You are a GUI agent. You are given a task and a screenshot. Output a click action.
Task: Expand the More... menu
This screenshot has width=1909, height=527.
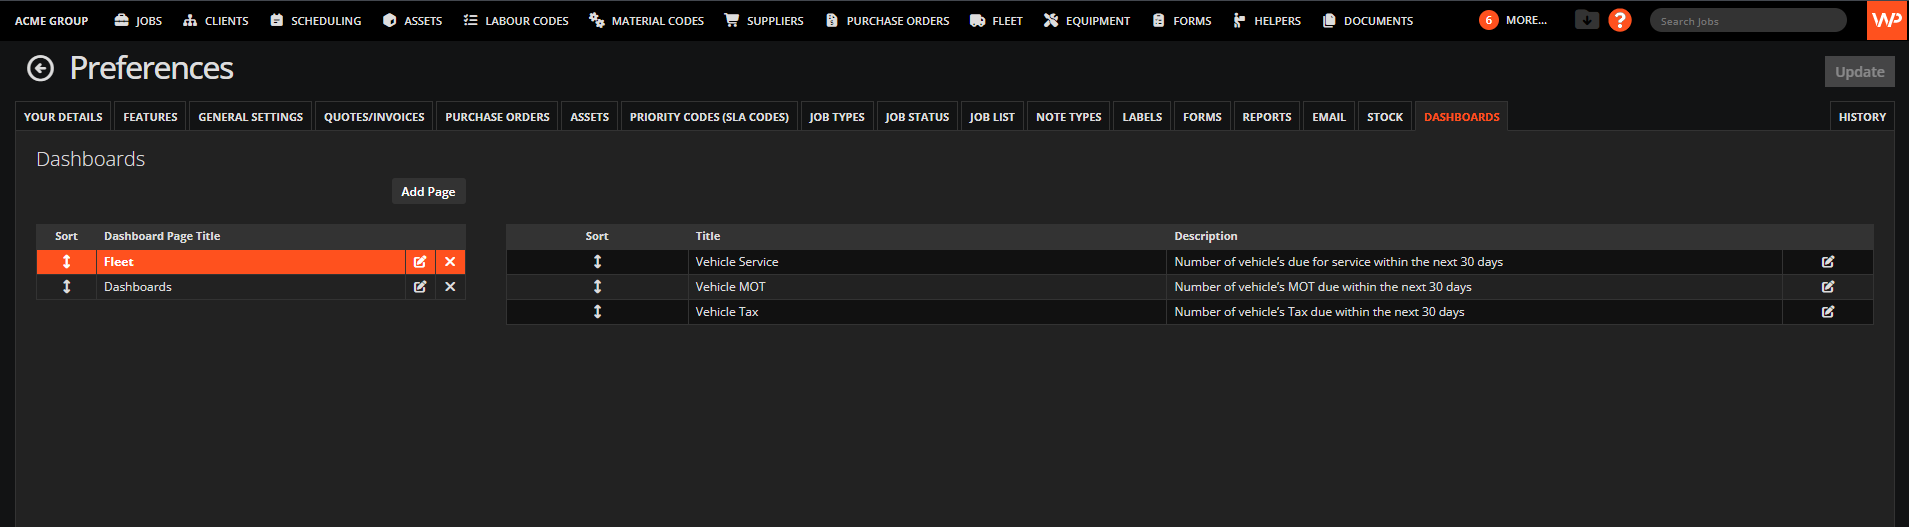pyautogui.click(x=1526, y=20)
